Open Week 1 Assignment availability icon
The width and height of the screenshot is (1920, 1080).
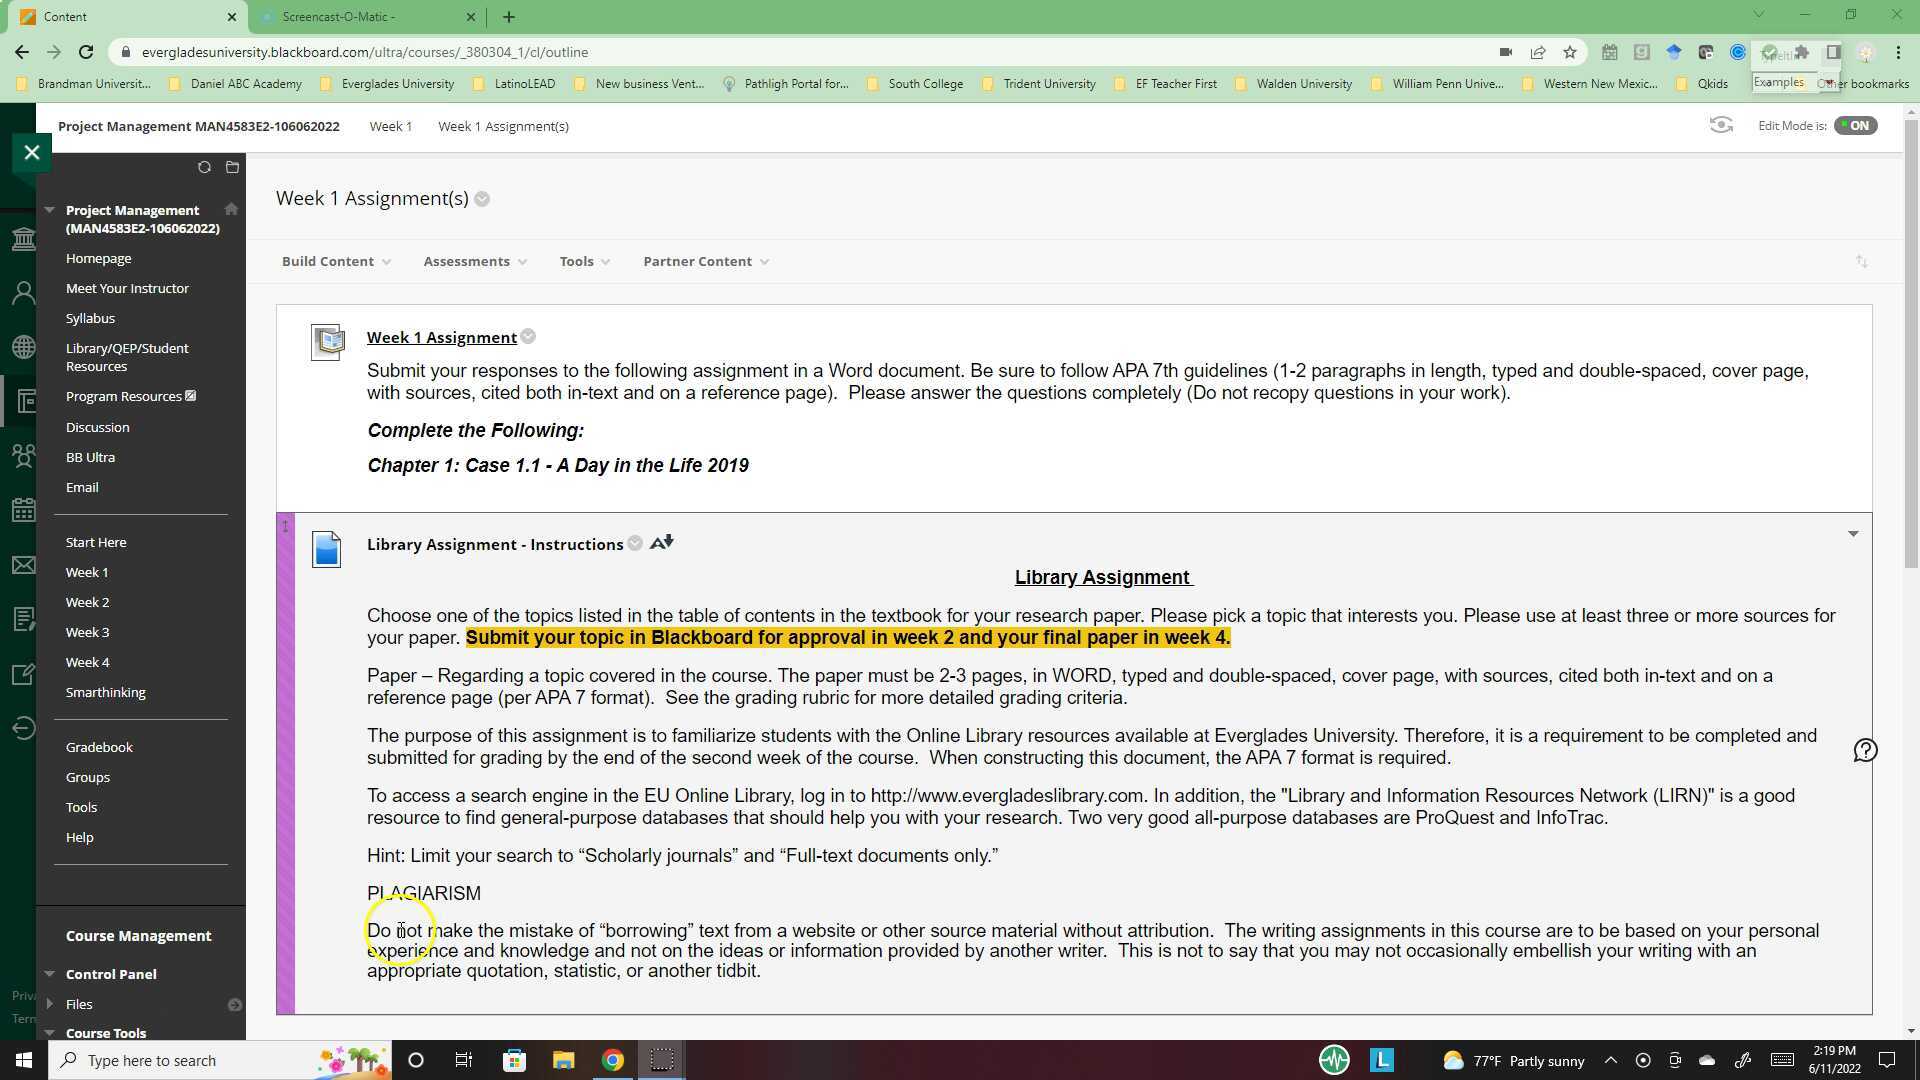(528, 337)
